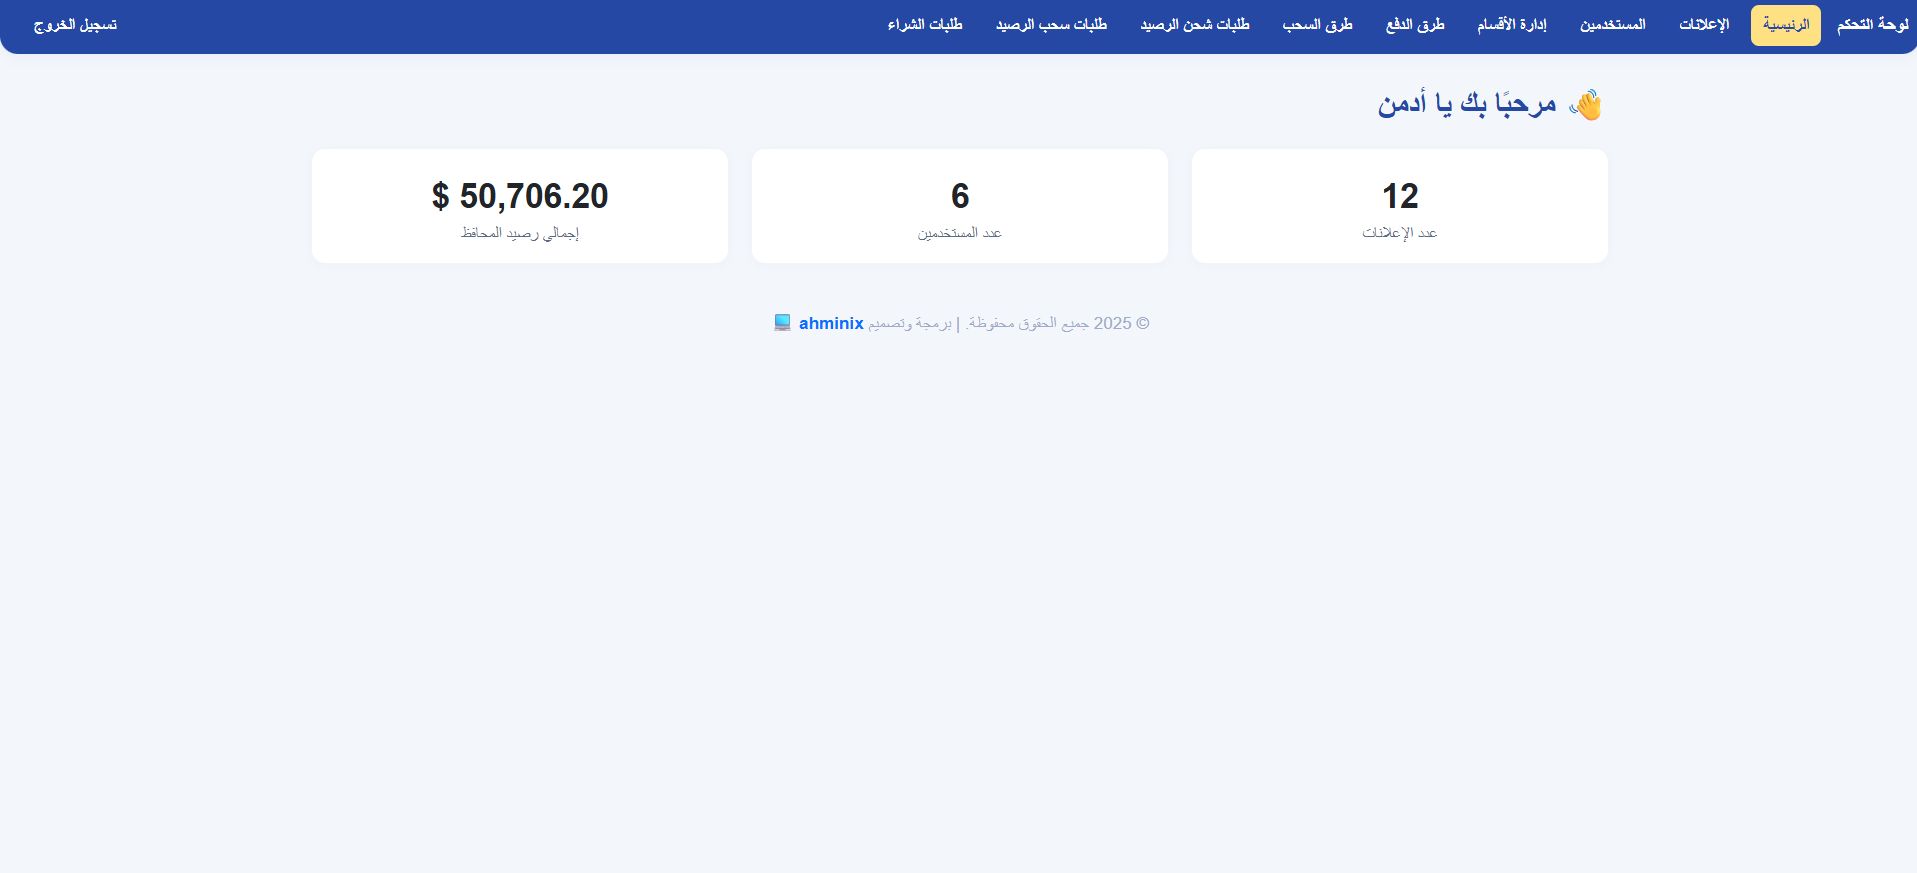Image resolution: width=1917 pixels, height=873 pixels.
Task: Click the إجمالي رصيد المحافظ caption
Action: (x=520, y=233)
